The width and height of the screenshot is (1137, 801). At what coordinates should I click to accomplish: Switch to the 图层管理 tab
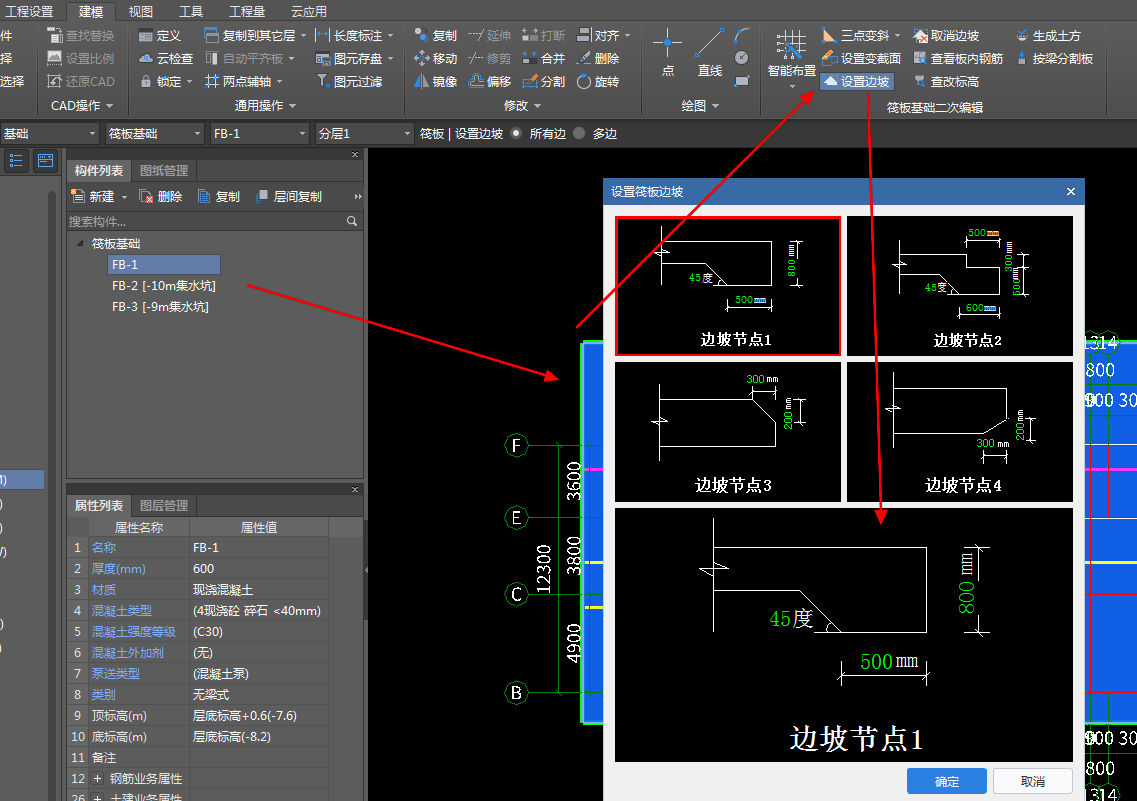tap(164, 505)
